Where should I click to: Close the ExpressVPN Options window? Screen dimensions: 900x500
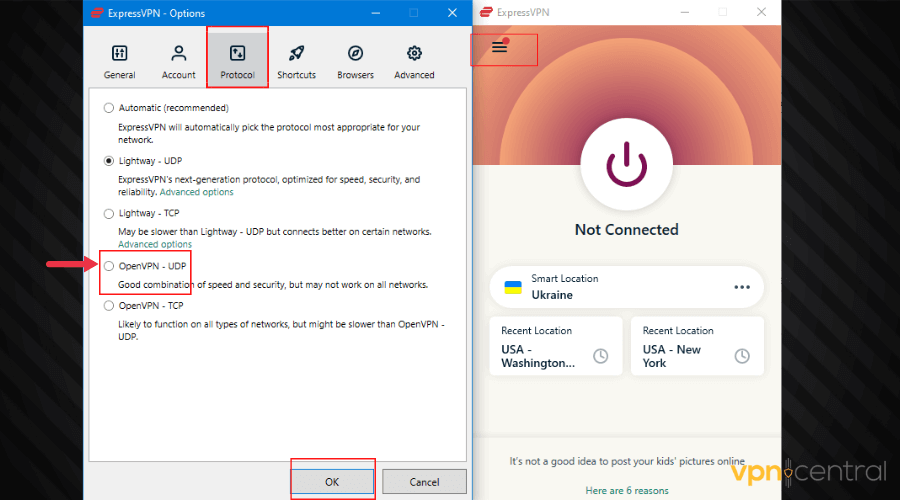(x=452, y=13)
